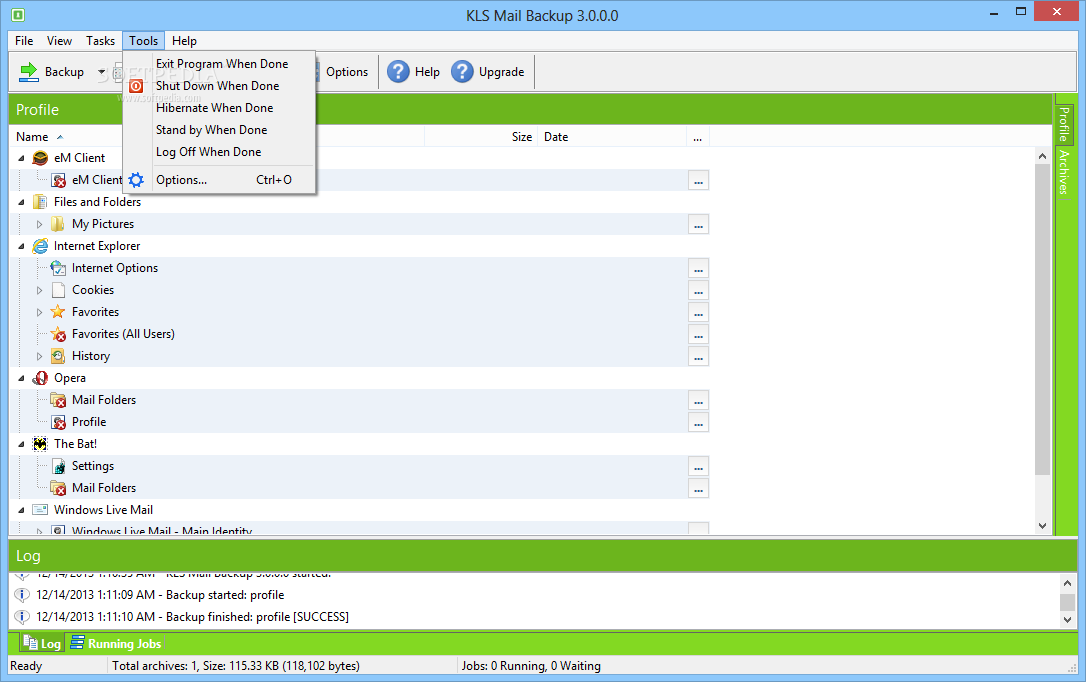Collapse the Opera group
Image resolution: width=1086 pixels, height=682 pixels.
coord(21,378)
